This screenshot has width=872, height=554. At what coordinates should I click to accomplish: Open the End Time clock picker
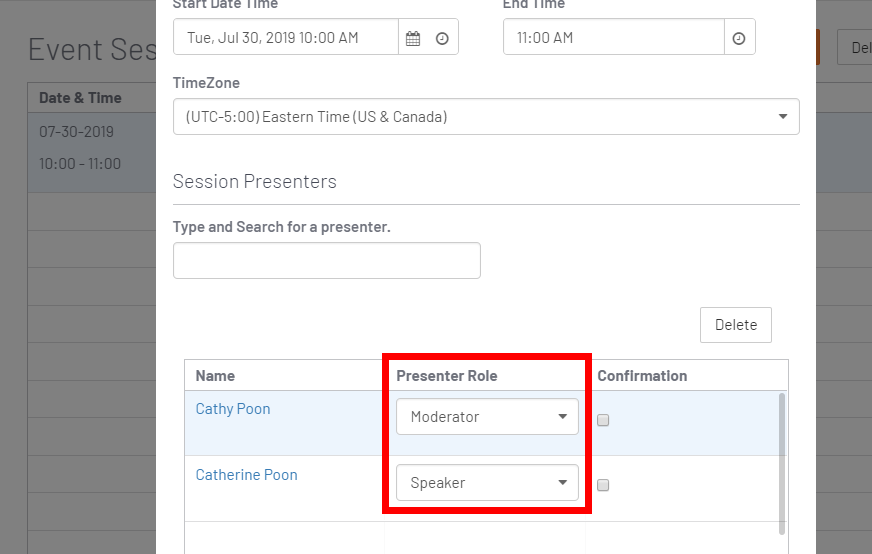739,38
